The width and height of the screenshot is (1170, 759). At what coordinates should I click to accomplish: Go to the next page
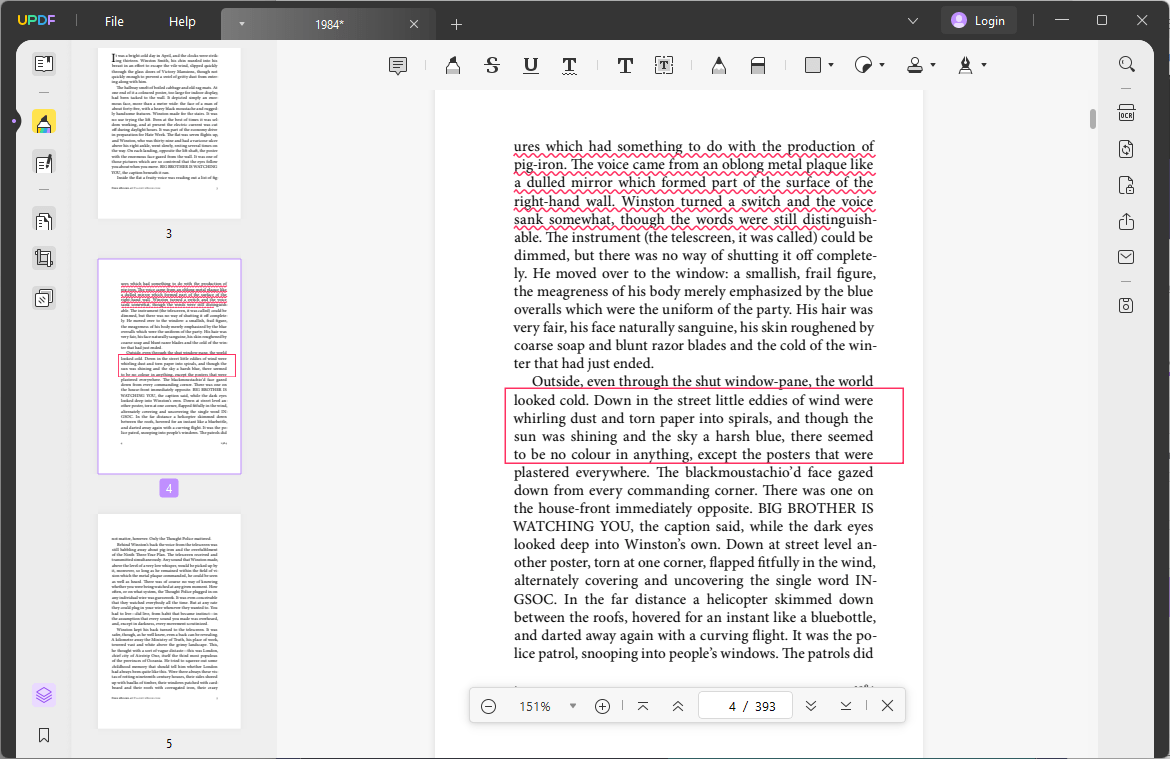[810, 706]
